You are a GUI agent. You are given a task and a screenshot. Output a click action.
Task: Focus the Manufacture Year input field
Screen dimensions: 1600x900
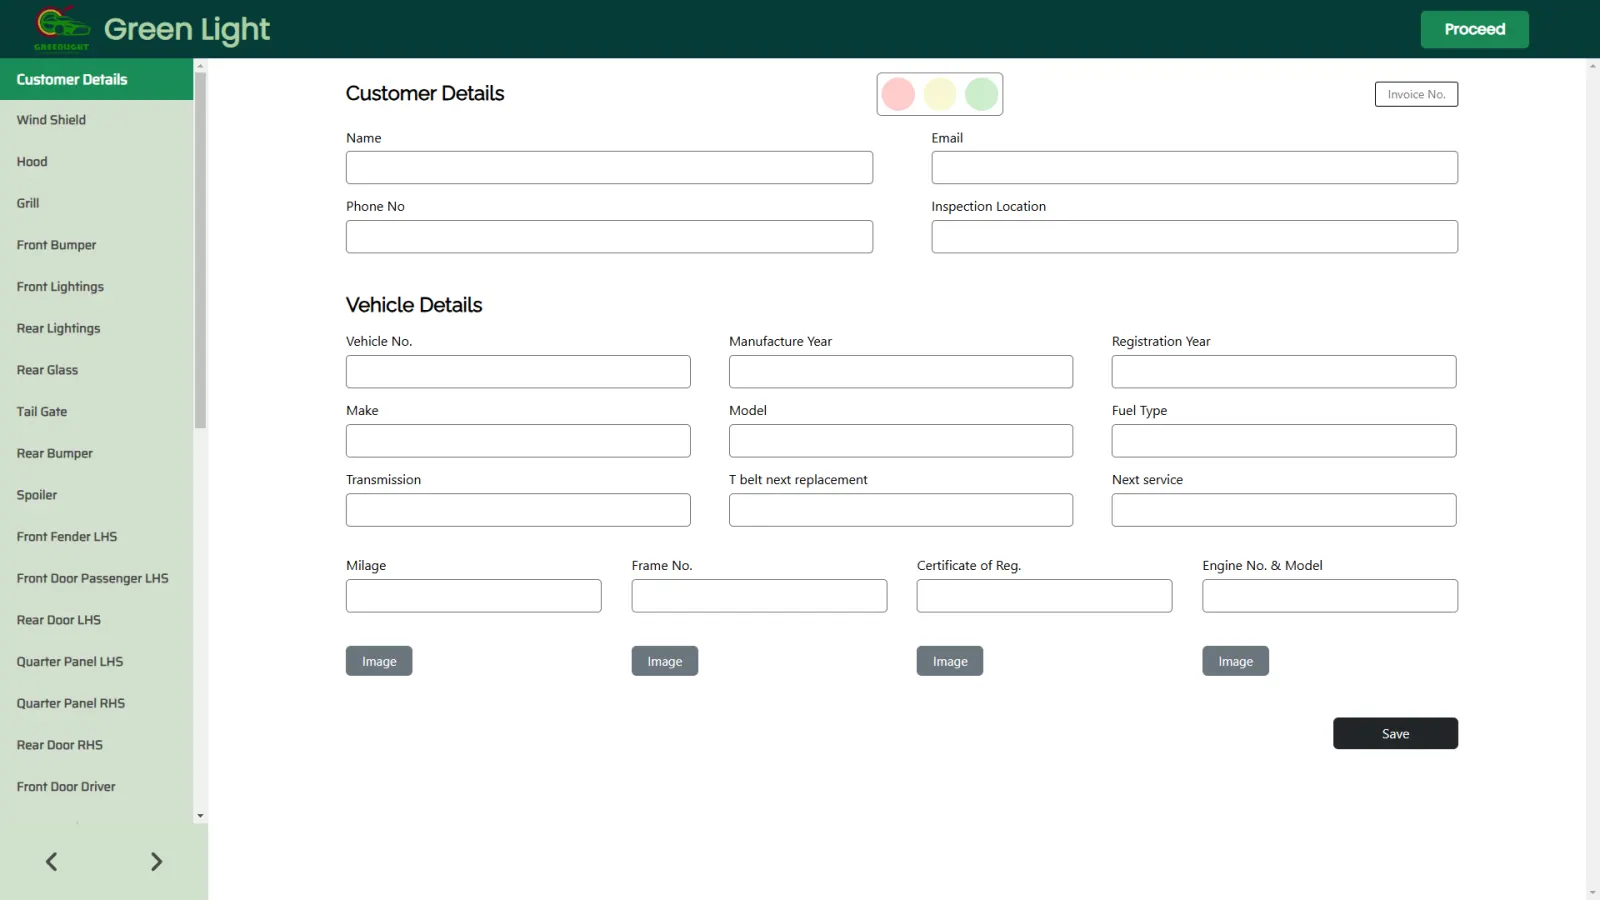tap(901, 372)
